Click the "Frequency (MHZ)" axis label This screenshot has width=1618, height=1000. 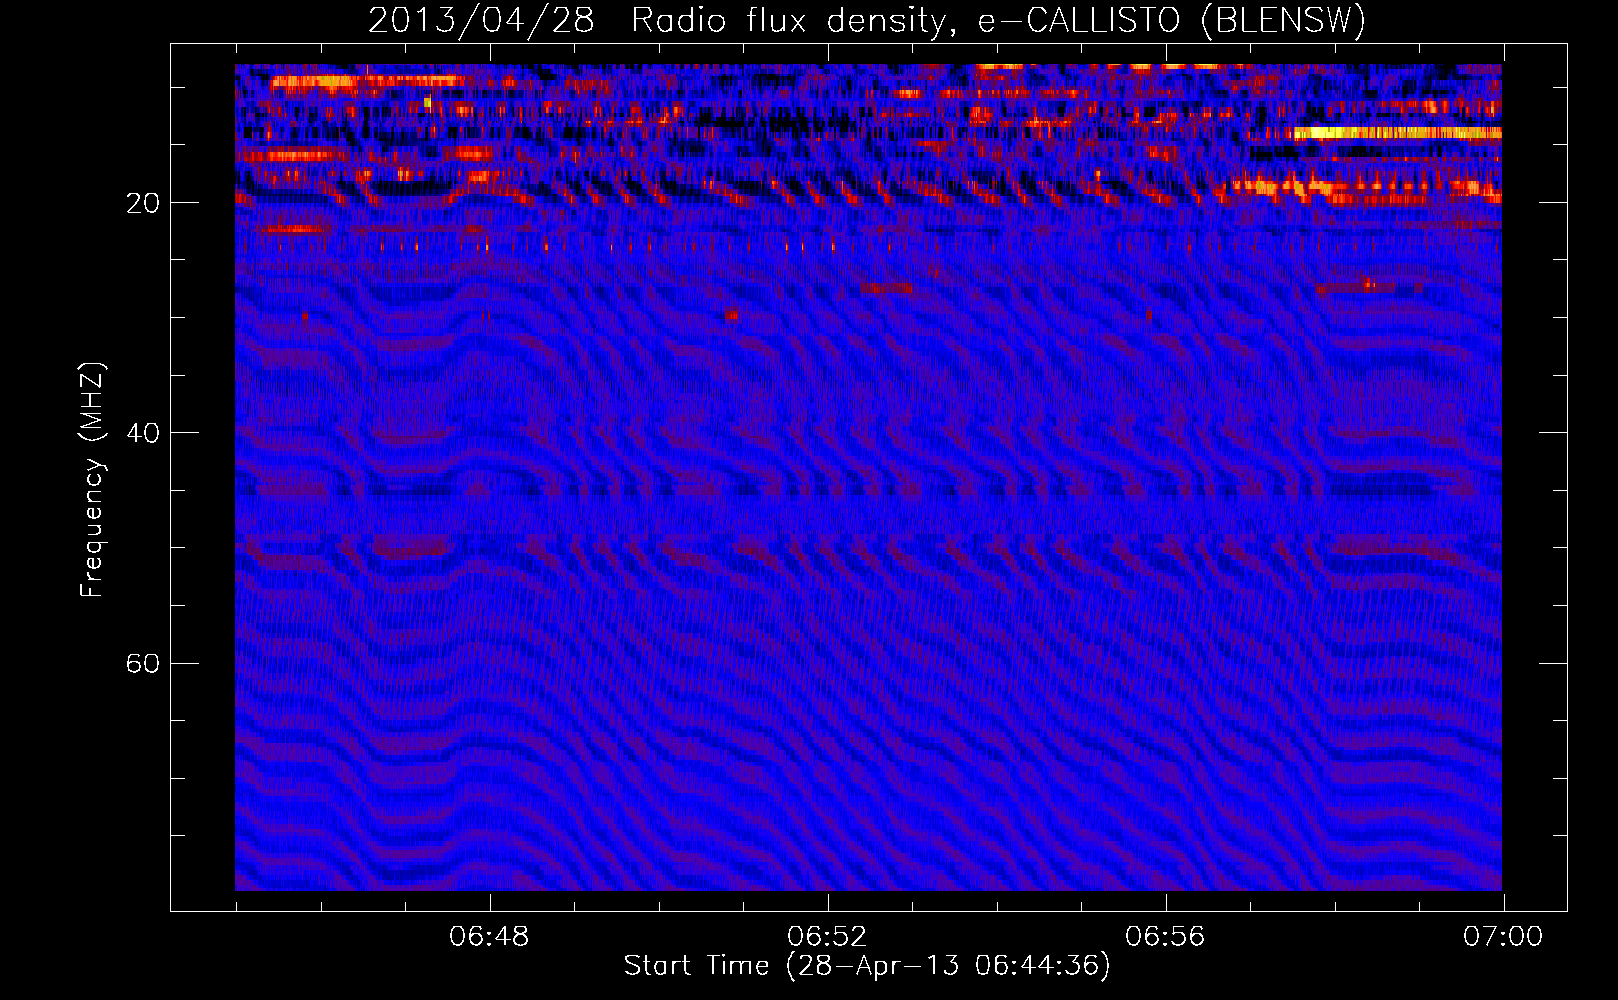(x=92, y=480)
